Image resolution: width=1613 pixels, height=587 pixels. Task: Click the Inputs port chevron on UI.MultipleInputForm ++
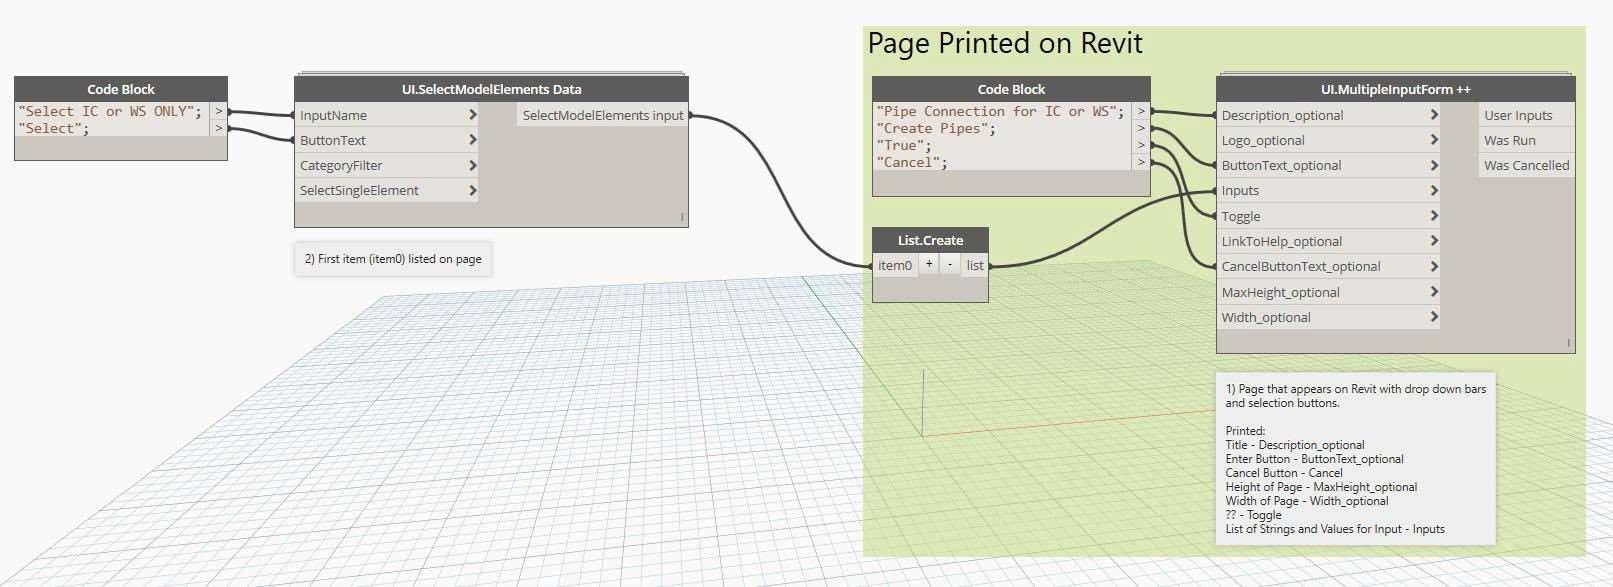click(1434, 190)
